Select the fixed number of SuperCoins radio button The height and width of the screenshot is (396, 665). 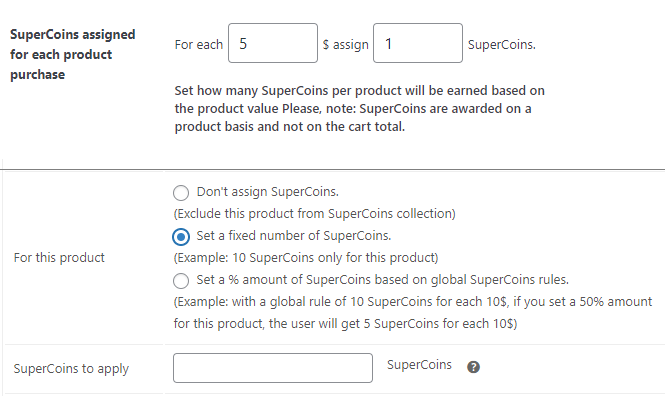click(x=181, y=237)
